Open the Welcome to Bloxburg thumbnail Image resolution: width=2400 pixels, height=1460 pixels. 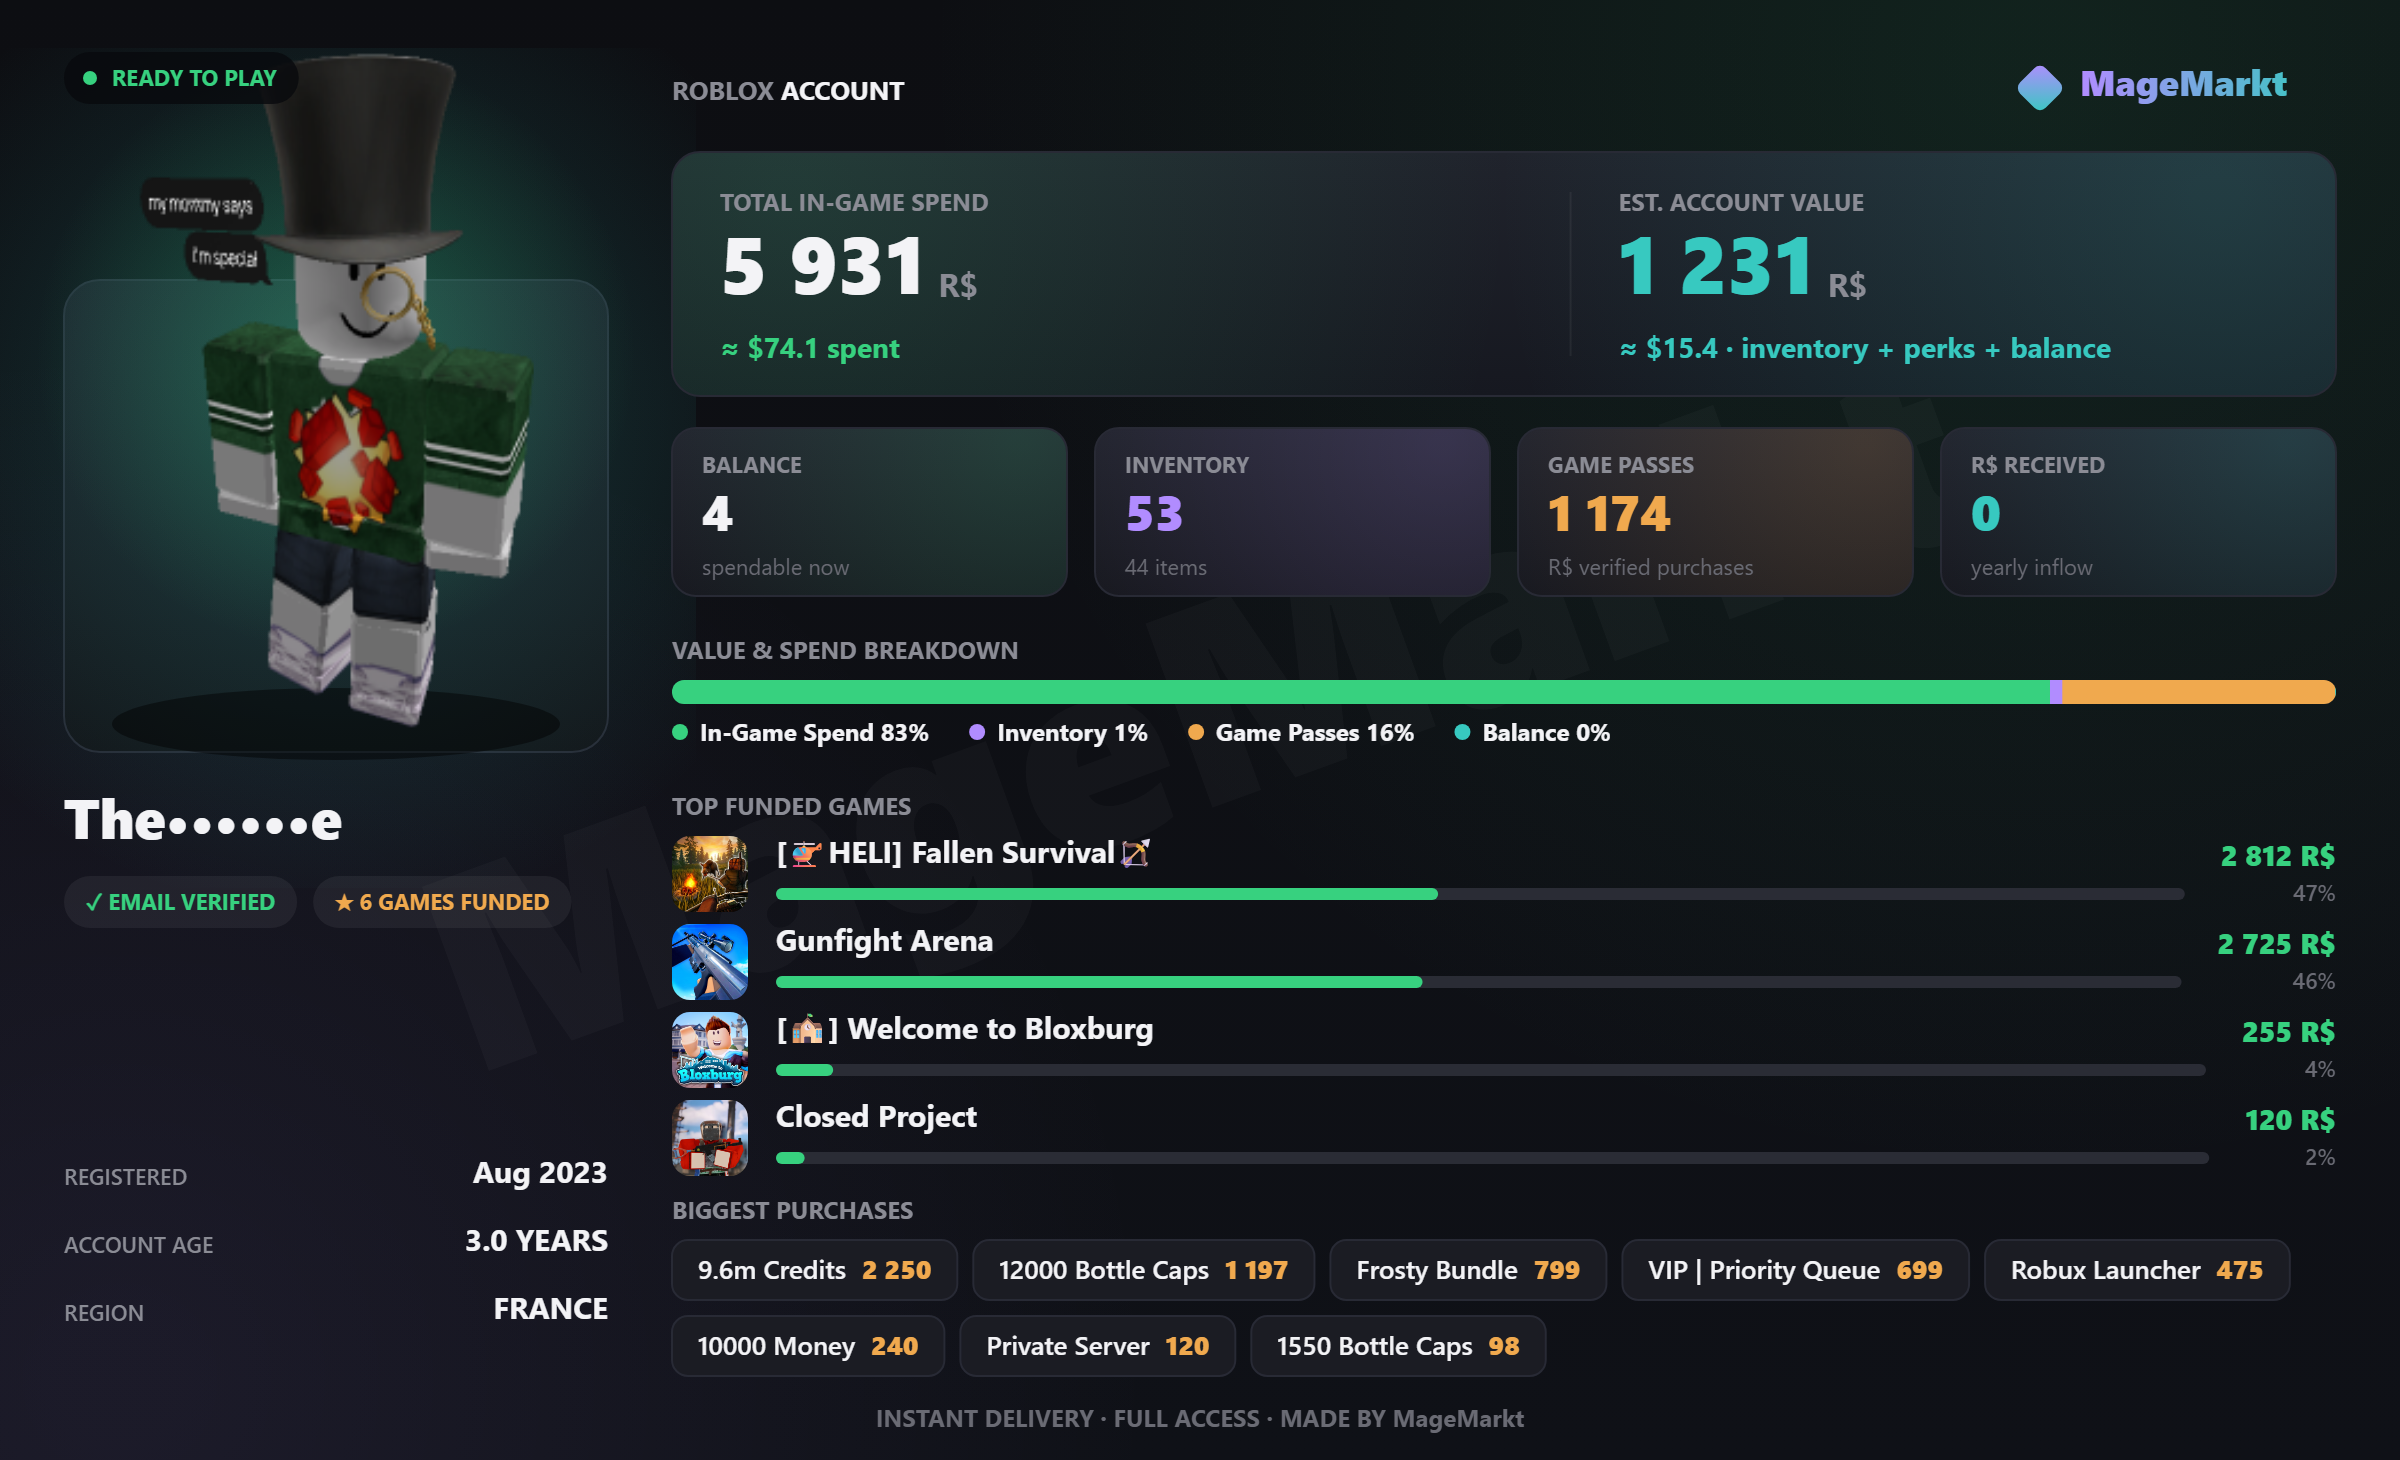click(x=710, y=1050)
